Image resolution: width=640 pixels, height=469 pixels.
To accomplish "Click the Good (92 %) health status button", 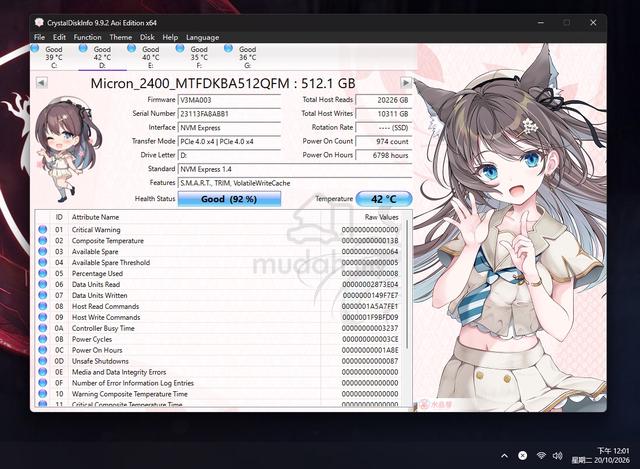I will (x=229, y=199).
